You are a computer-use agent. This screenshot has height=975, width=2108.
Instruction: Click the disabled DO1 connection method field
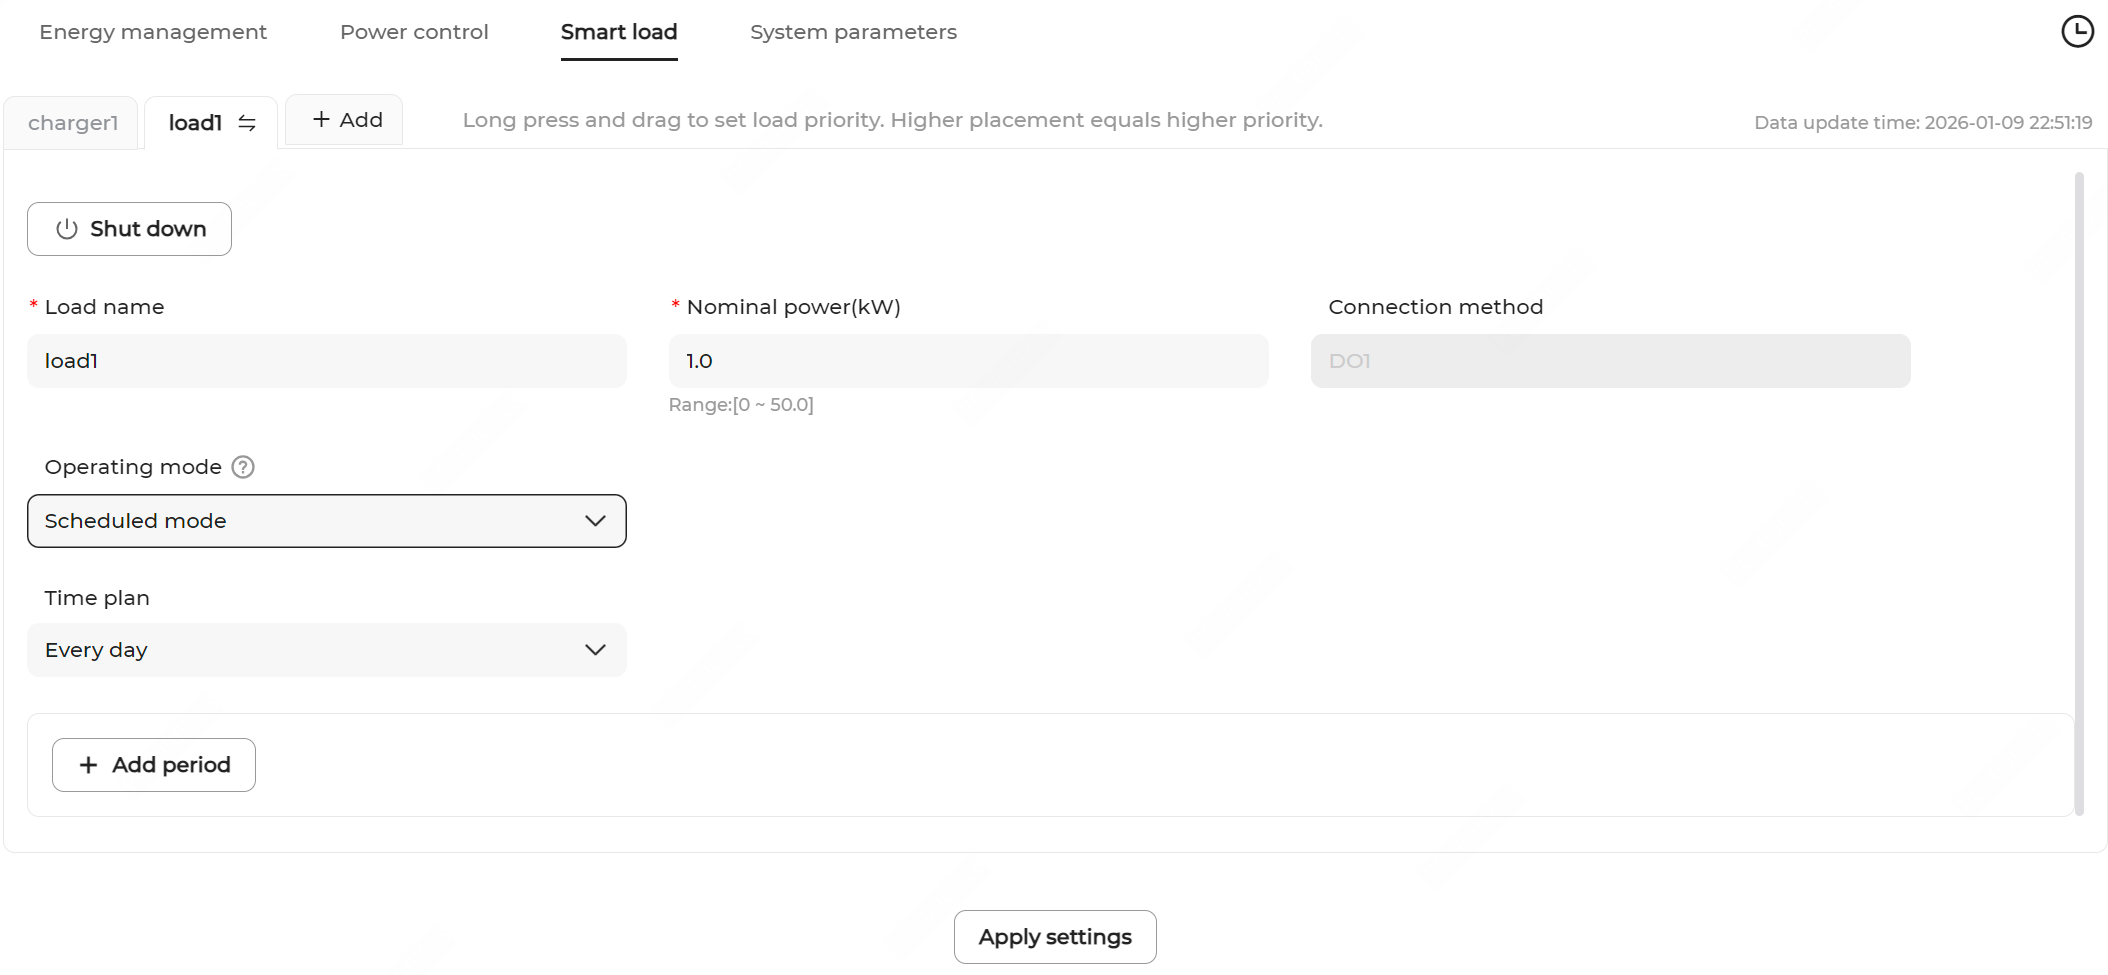(x=1610, y=361)
